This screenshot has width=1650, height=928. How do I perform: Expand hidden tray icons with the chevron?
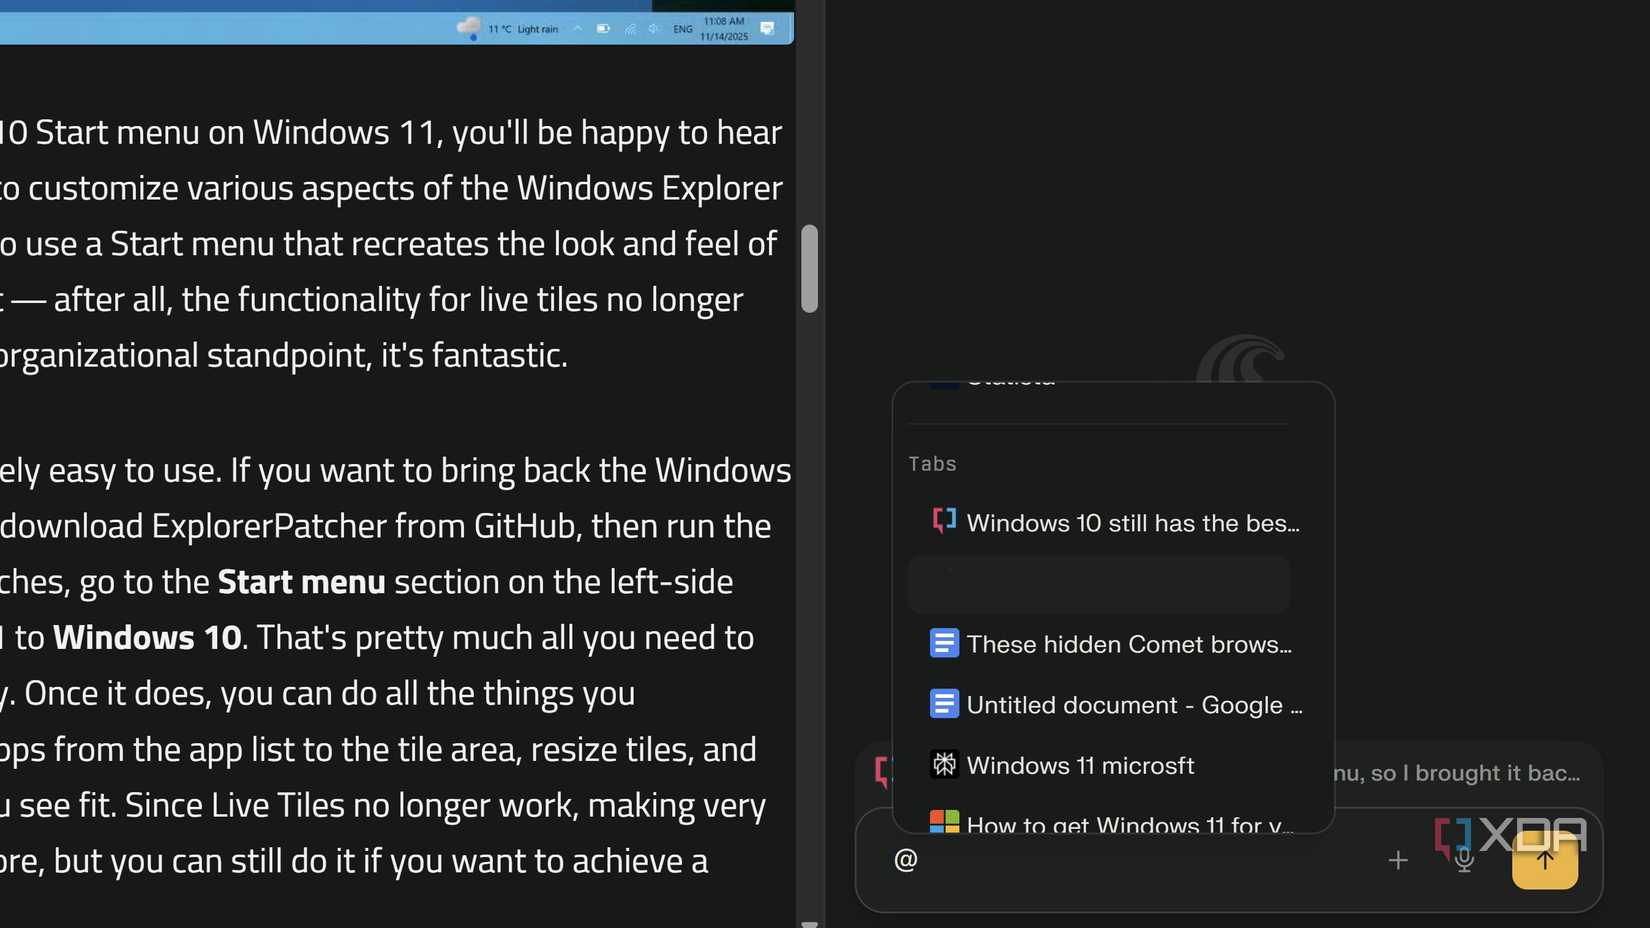pyautogui.click(x=577, y=28)
